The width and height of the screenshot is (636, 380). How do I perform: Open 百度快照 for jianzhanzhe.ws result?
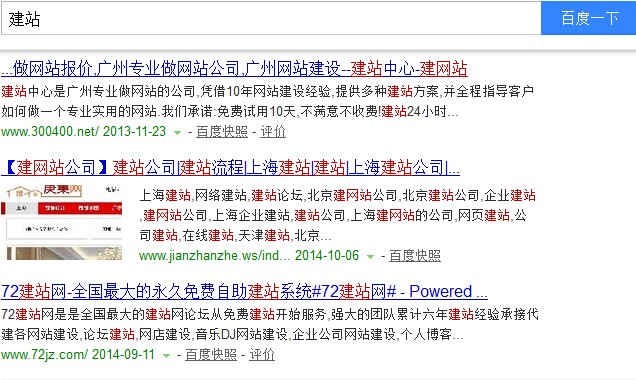(415, 255)
